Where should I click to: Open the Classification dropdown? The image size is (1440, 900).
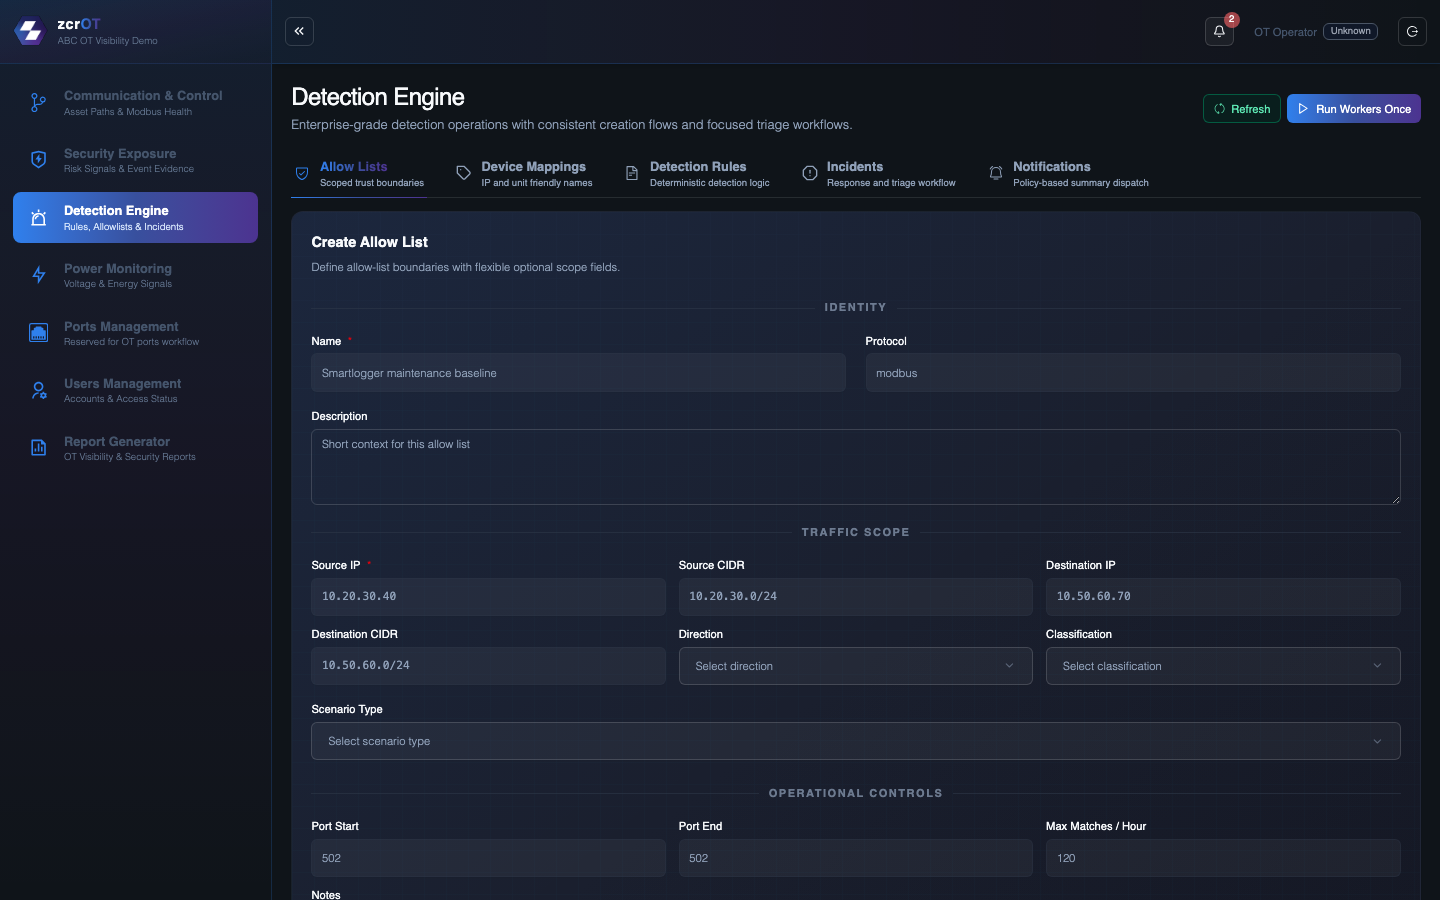click(1223, 666)
